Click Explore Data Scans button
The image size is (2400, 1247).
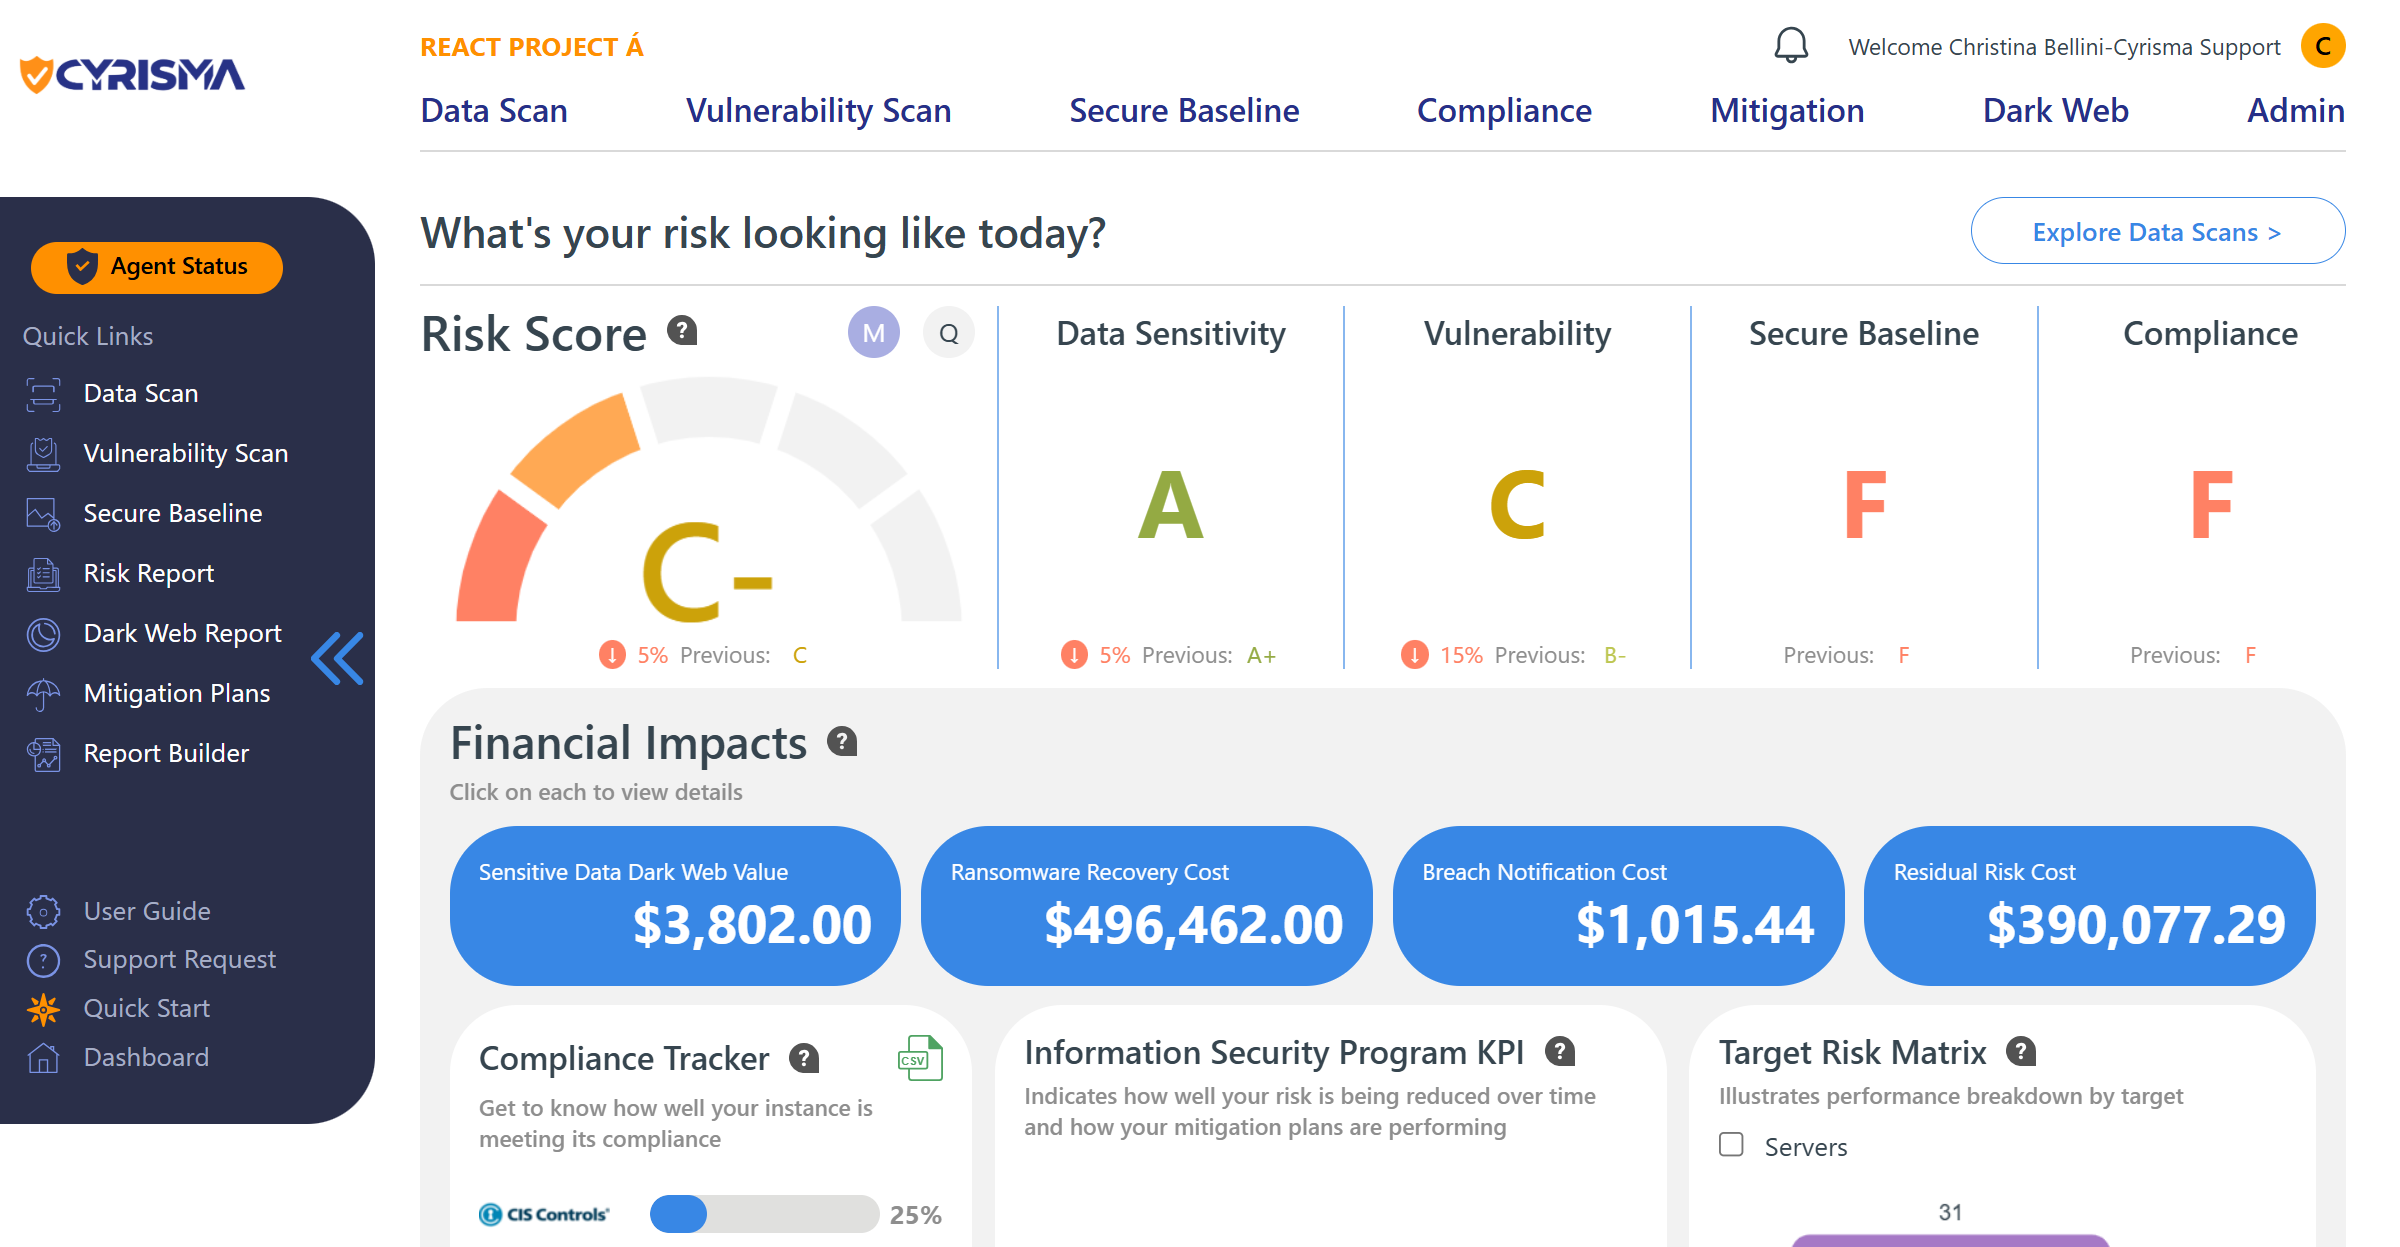2157,232
